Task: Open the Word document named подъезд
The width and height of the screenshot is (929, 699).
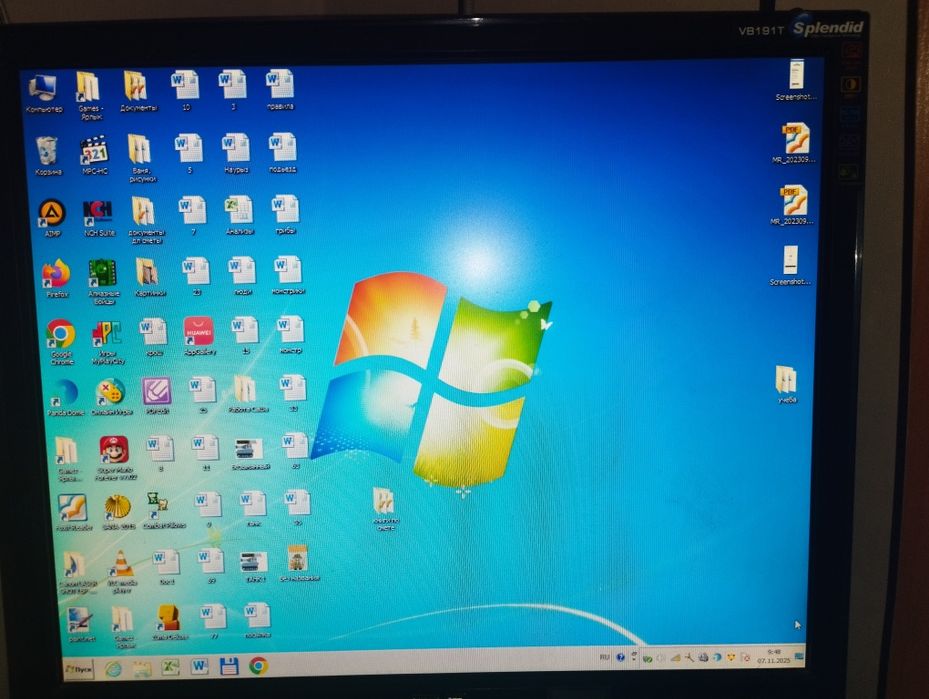Action: pos(283,153)
